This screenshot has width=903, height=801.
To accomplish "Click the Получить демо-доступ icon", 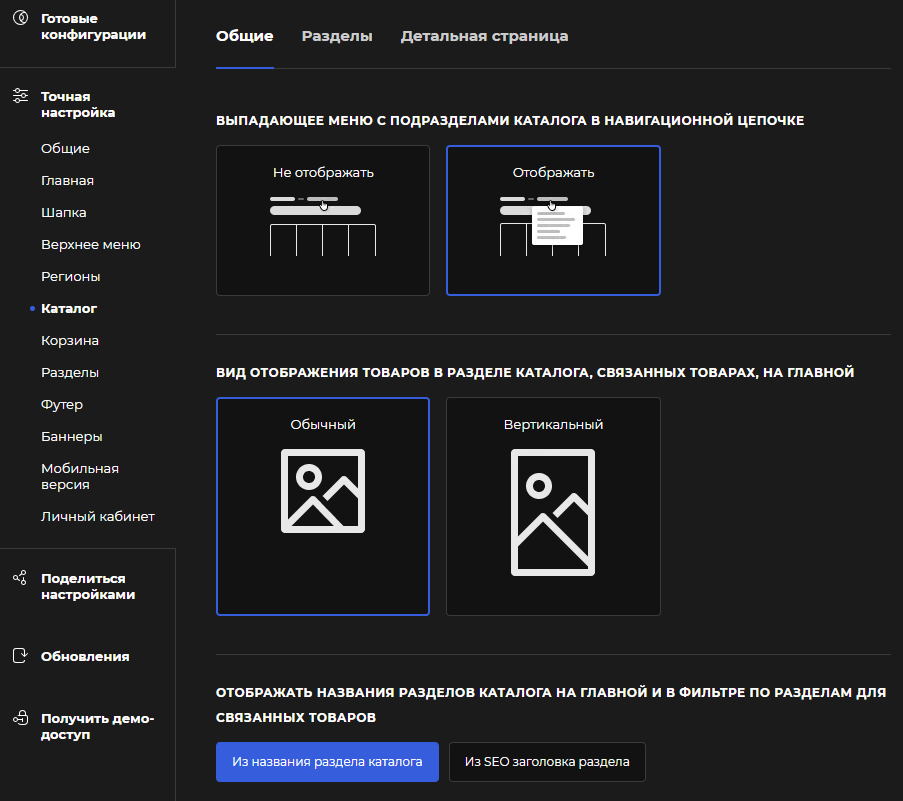I will coord(21,718).
